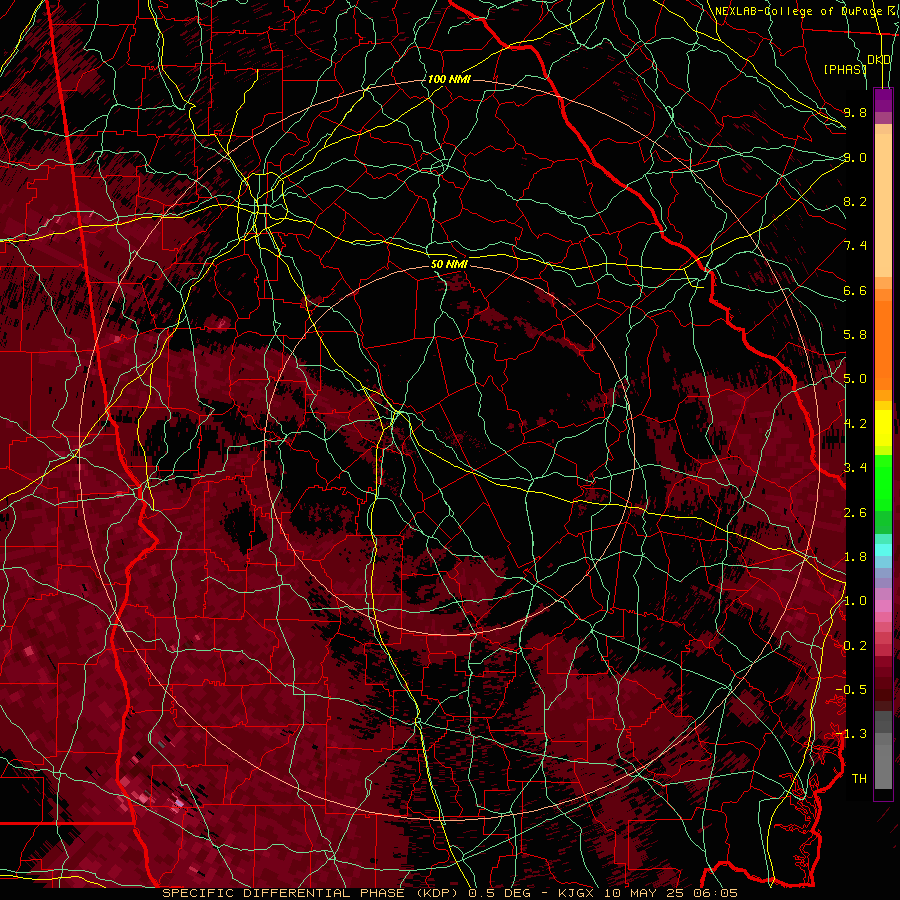Click the -0.5 value on the legend
Screen dimensions: 900x900
tap(851, 690)
